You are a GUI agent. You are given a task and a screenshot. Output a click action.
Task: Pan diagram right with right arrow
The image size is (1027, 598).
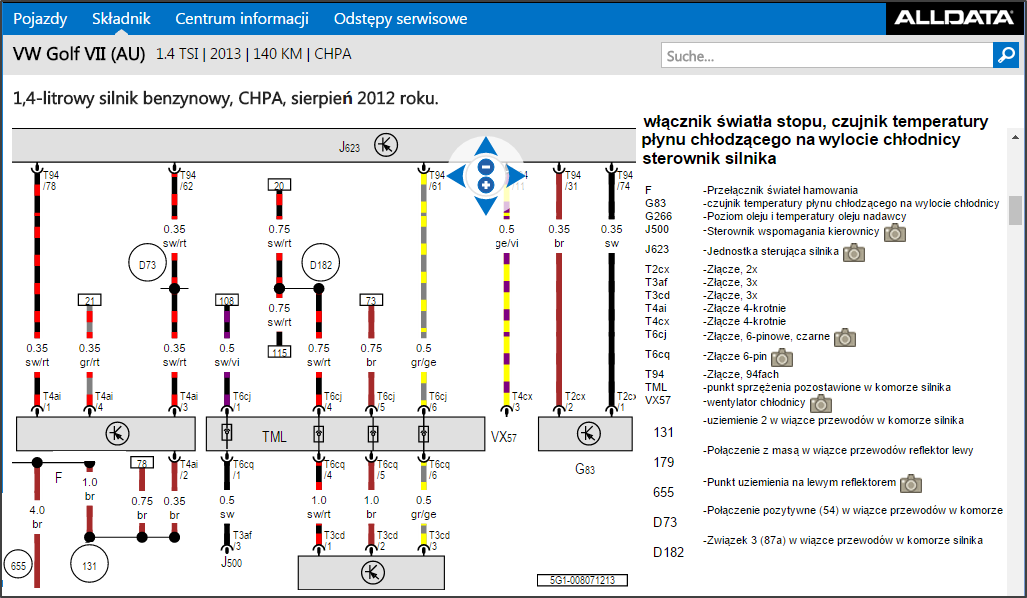pos(516,176)
